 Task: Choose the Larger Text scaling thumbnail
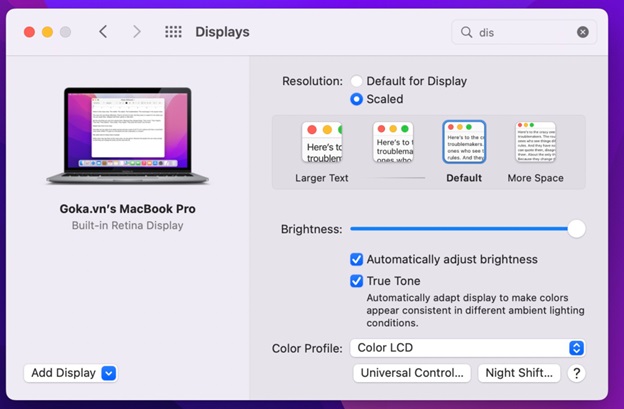[x=322, y=142]
